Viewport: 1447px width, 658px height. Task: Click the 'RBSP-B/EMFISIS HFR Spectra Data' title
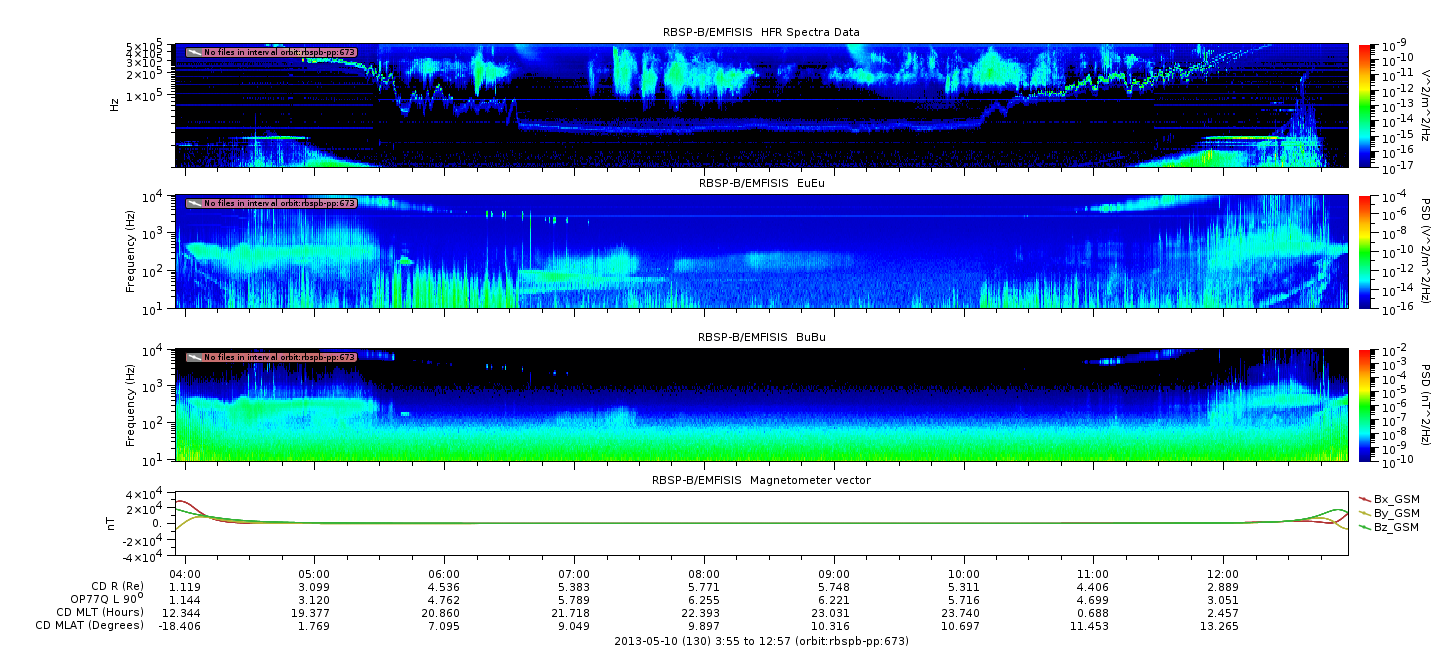(761, 33)
